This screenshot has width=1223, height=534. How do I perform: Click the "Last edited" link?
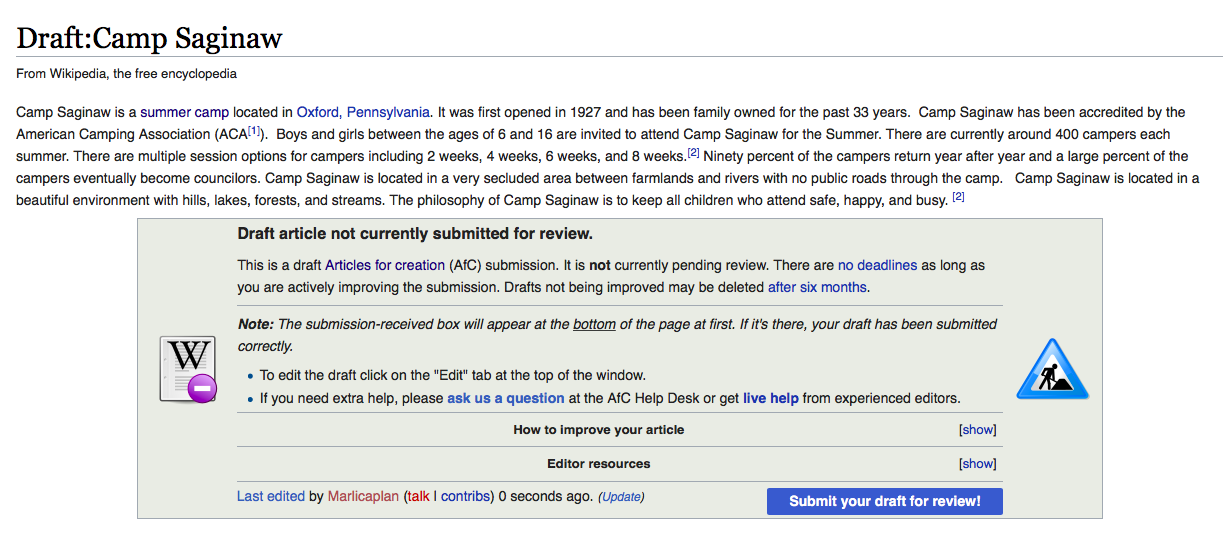[270, 496]
